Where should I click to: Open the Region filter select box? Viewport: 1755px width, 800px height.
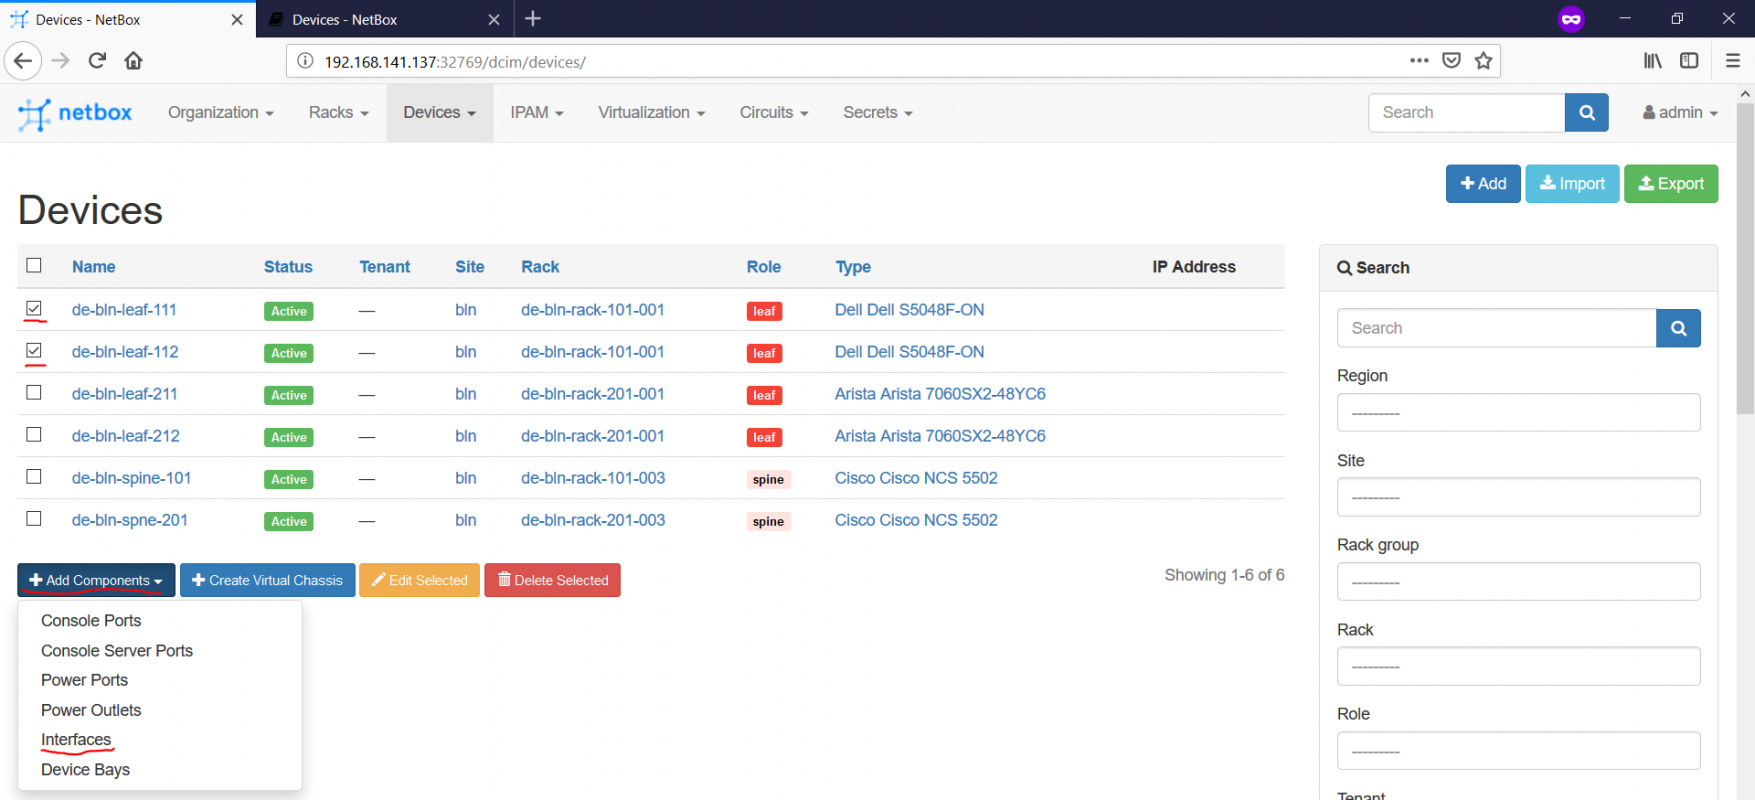(x=1518, y=412)
